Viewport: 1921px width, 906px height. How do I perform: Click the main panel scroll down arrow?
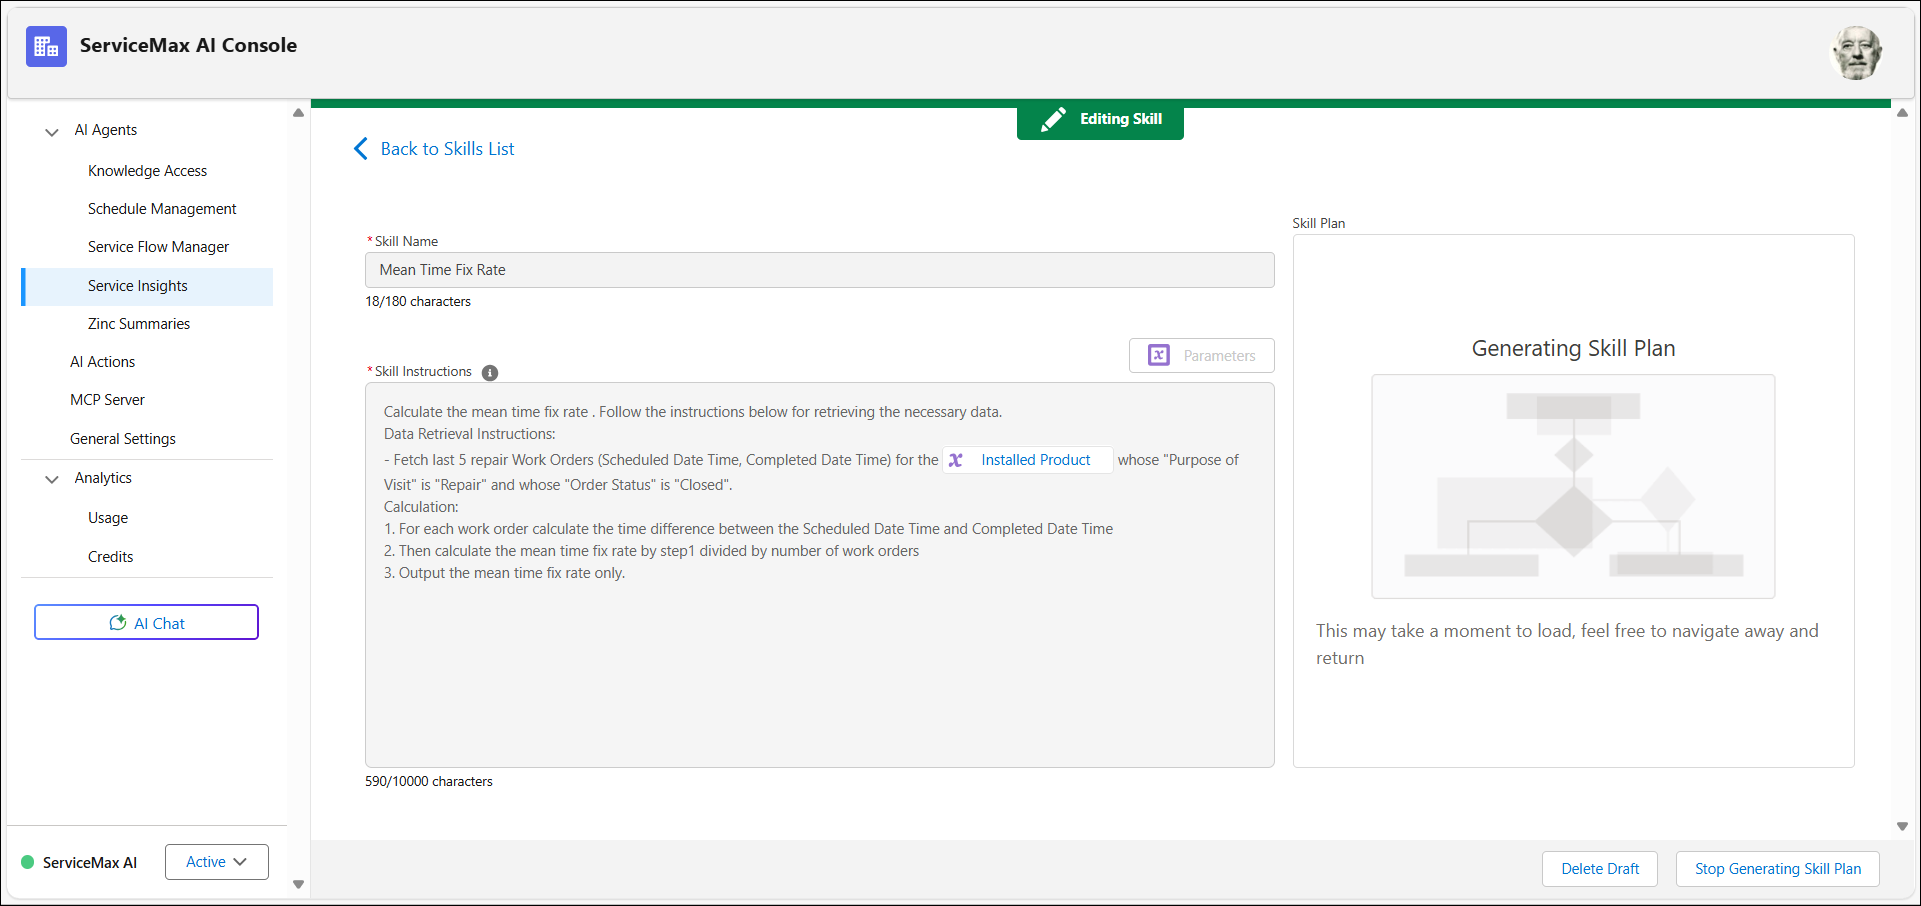1902,826
